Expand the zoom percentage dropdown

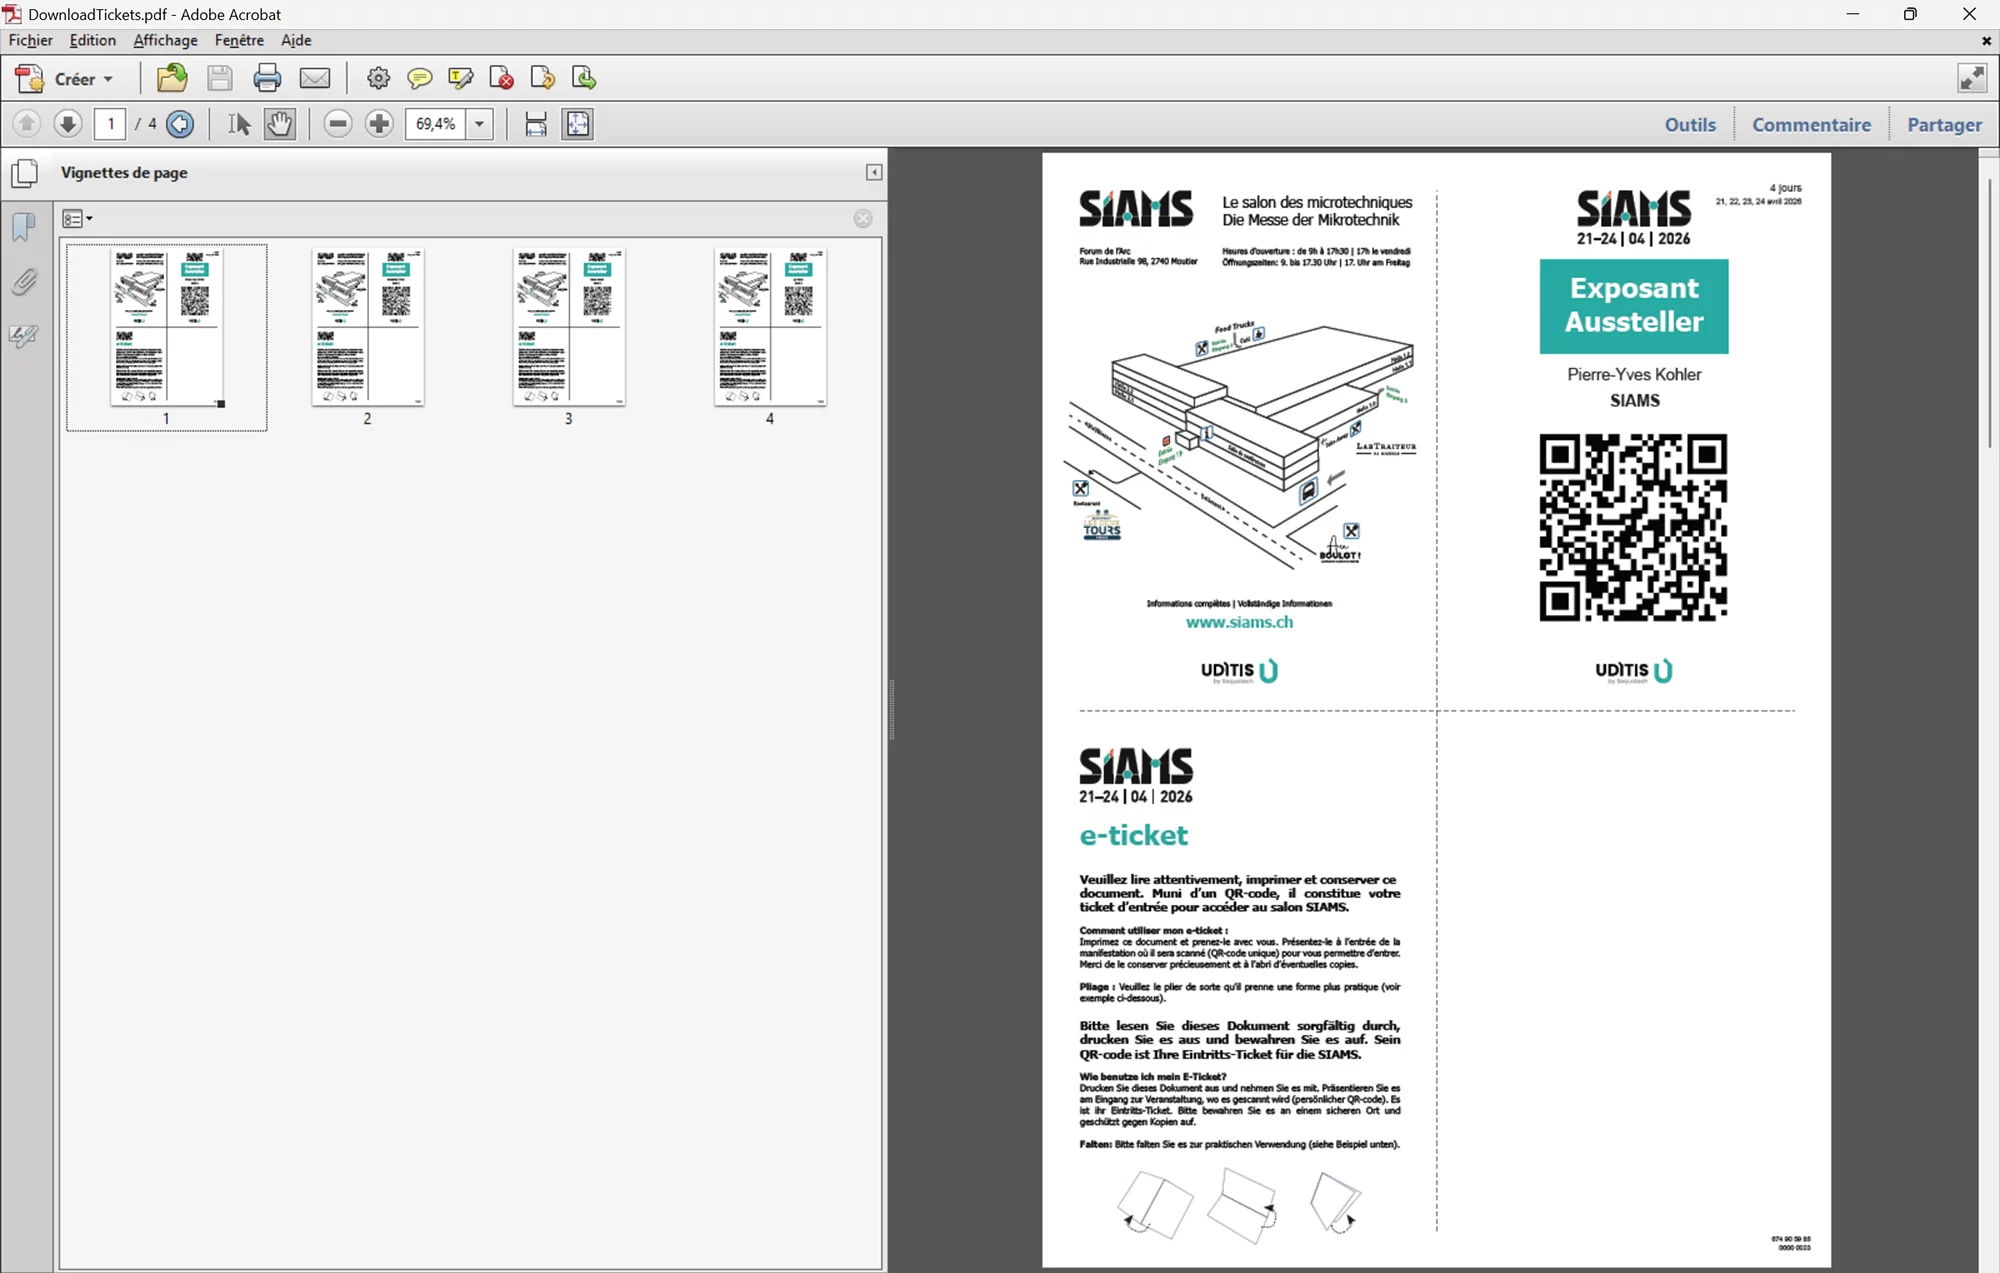(480, 124)
